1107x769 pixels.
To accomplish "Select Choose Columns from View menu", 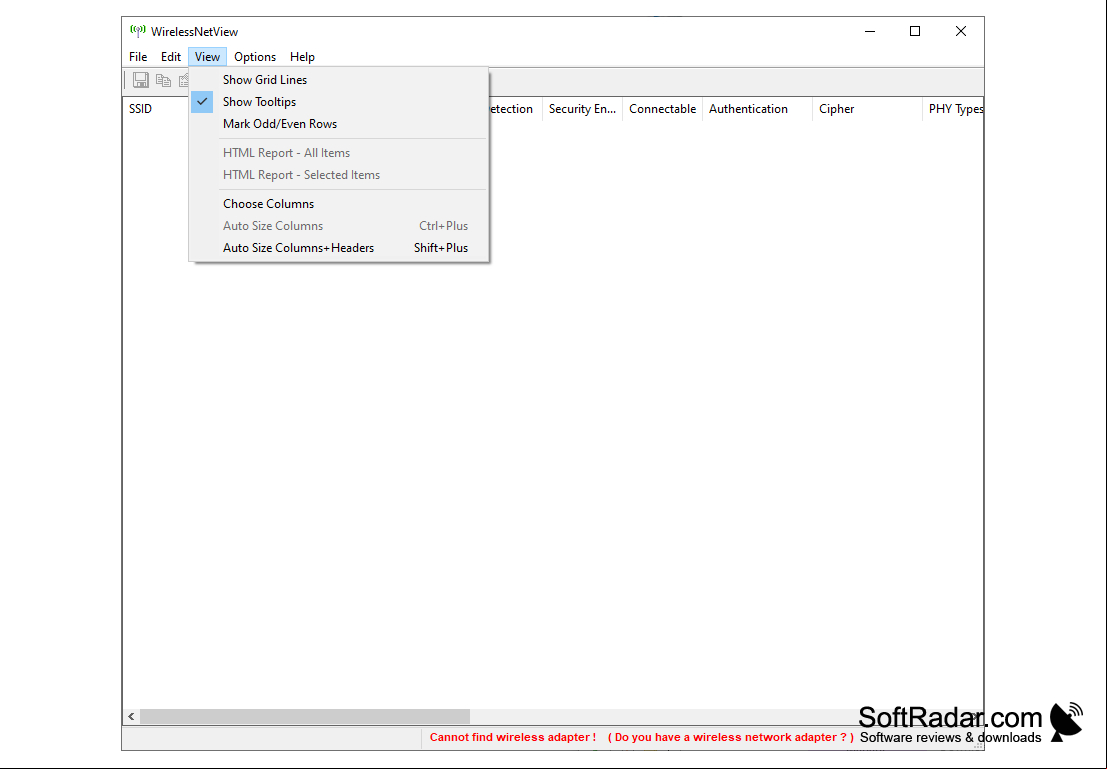I will (x=339, y=203).
